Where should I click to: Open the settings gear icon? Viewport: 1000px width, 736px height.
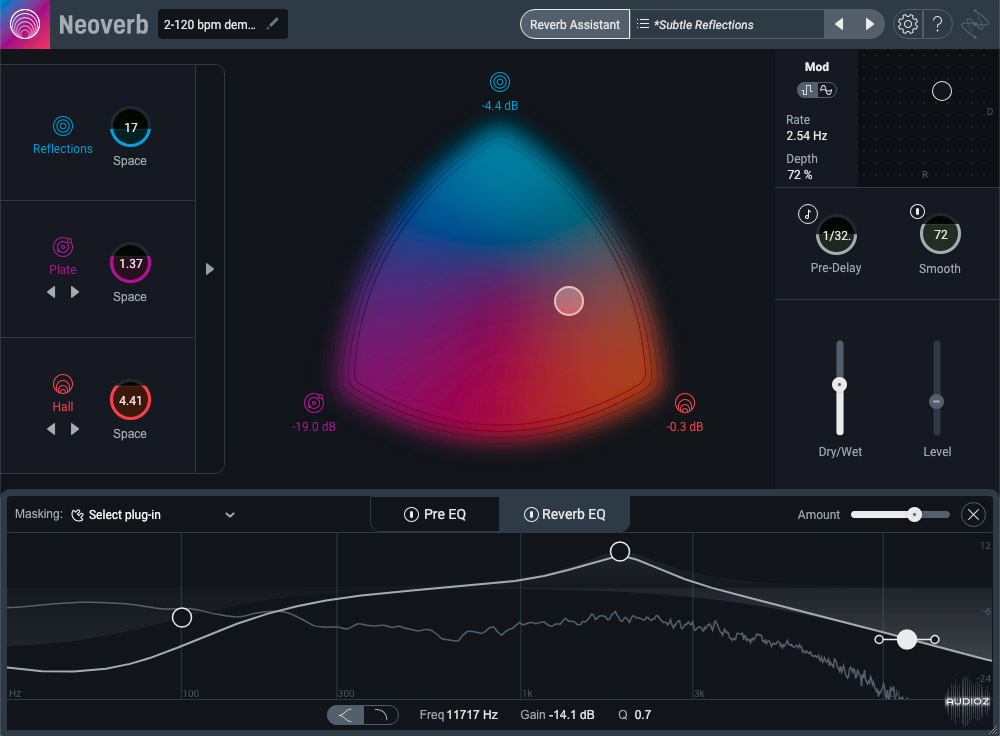907,24
